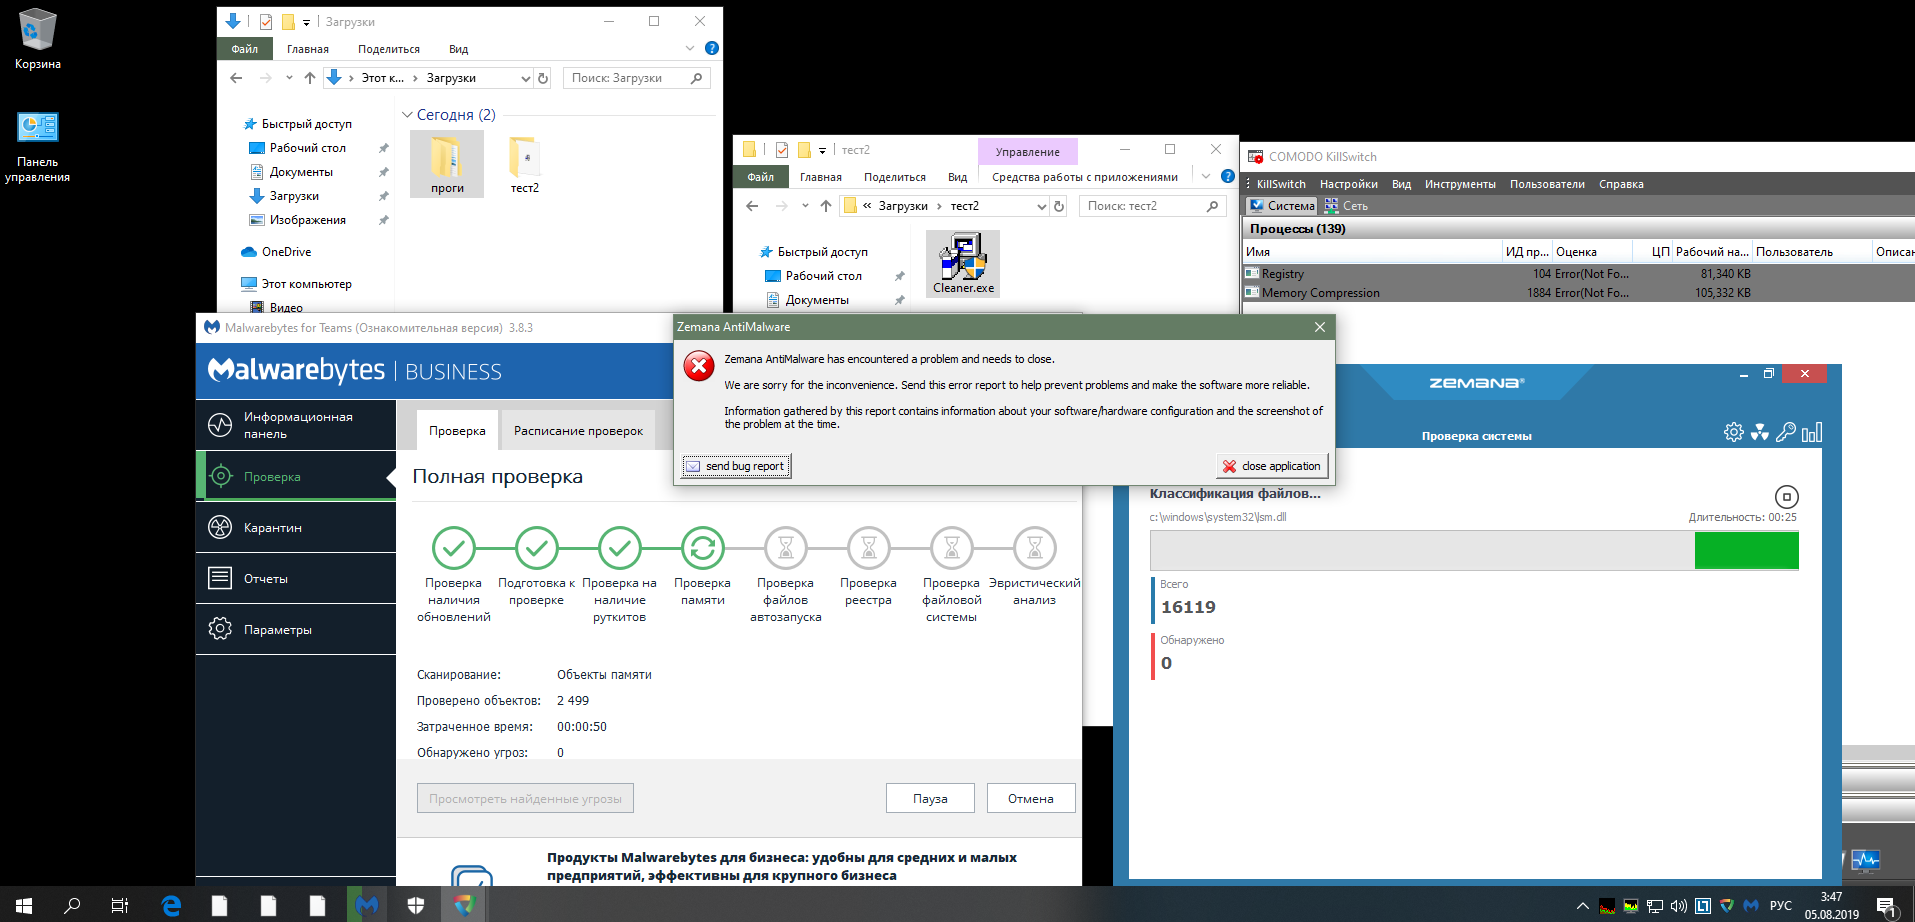Select the Registry process row

(x=1578, y=274)
